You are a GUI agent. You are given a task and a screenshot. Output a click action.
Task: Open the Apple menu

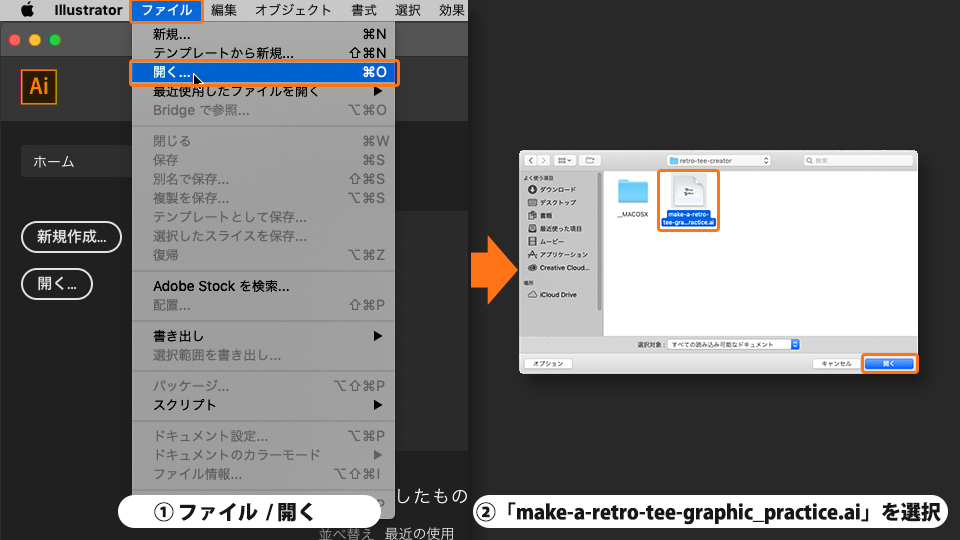27,10
